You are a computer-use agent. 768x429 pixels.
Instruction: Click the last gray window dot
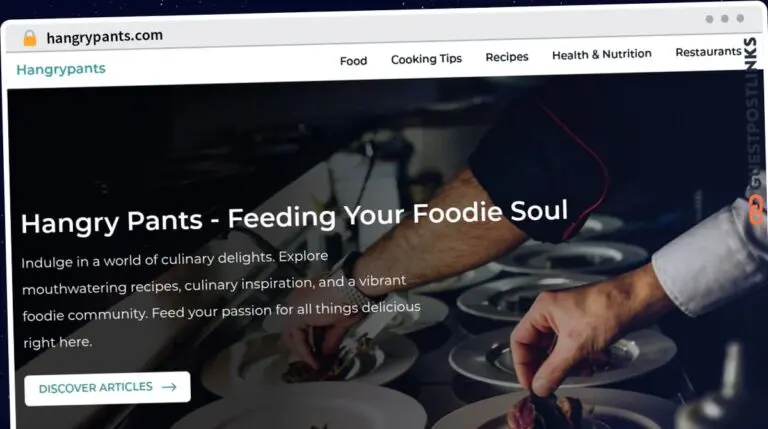coord(740,18)
